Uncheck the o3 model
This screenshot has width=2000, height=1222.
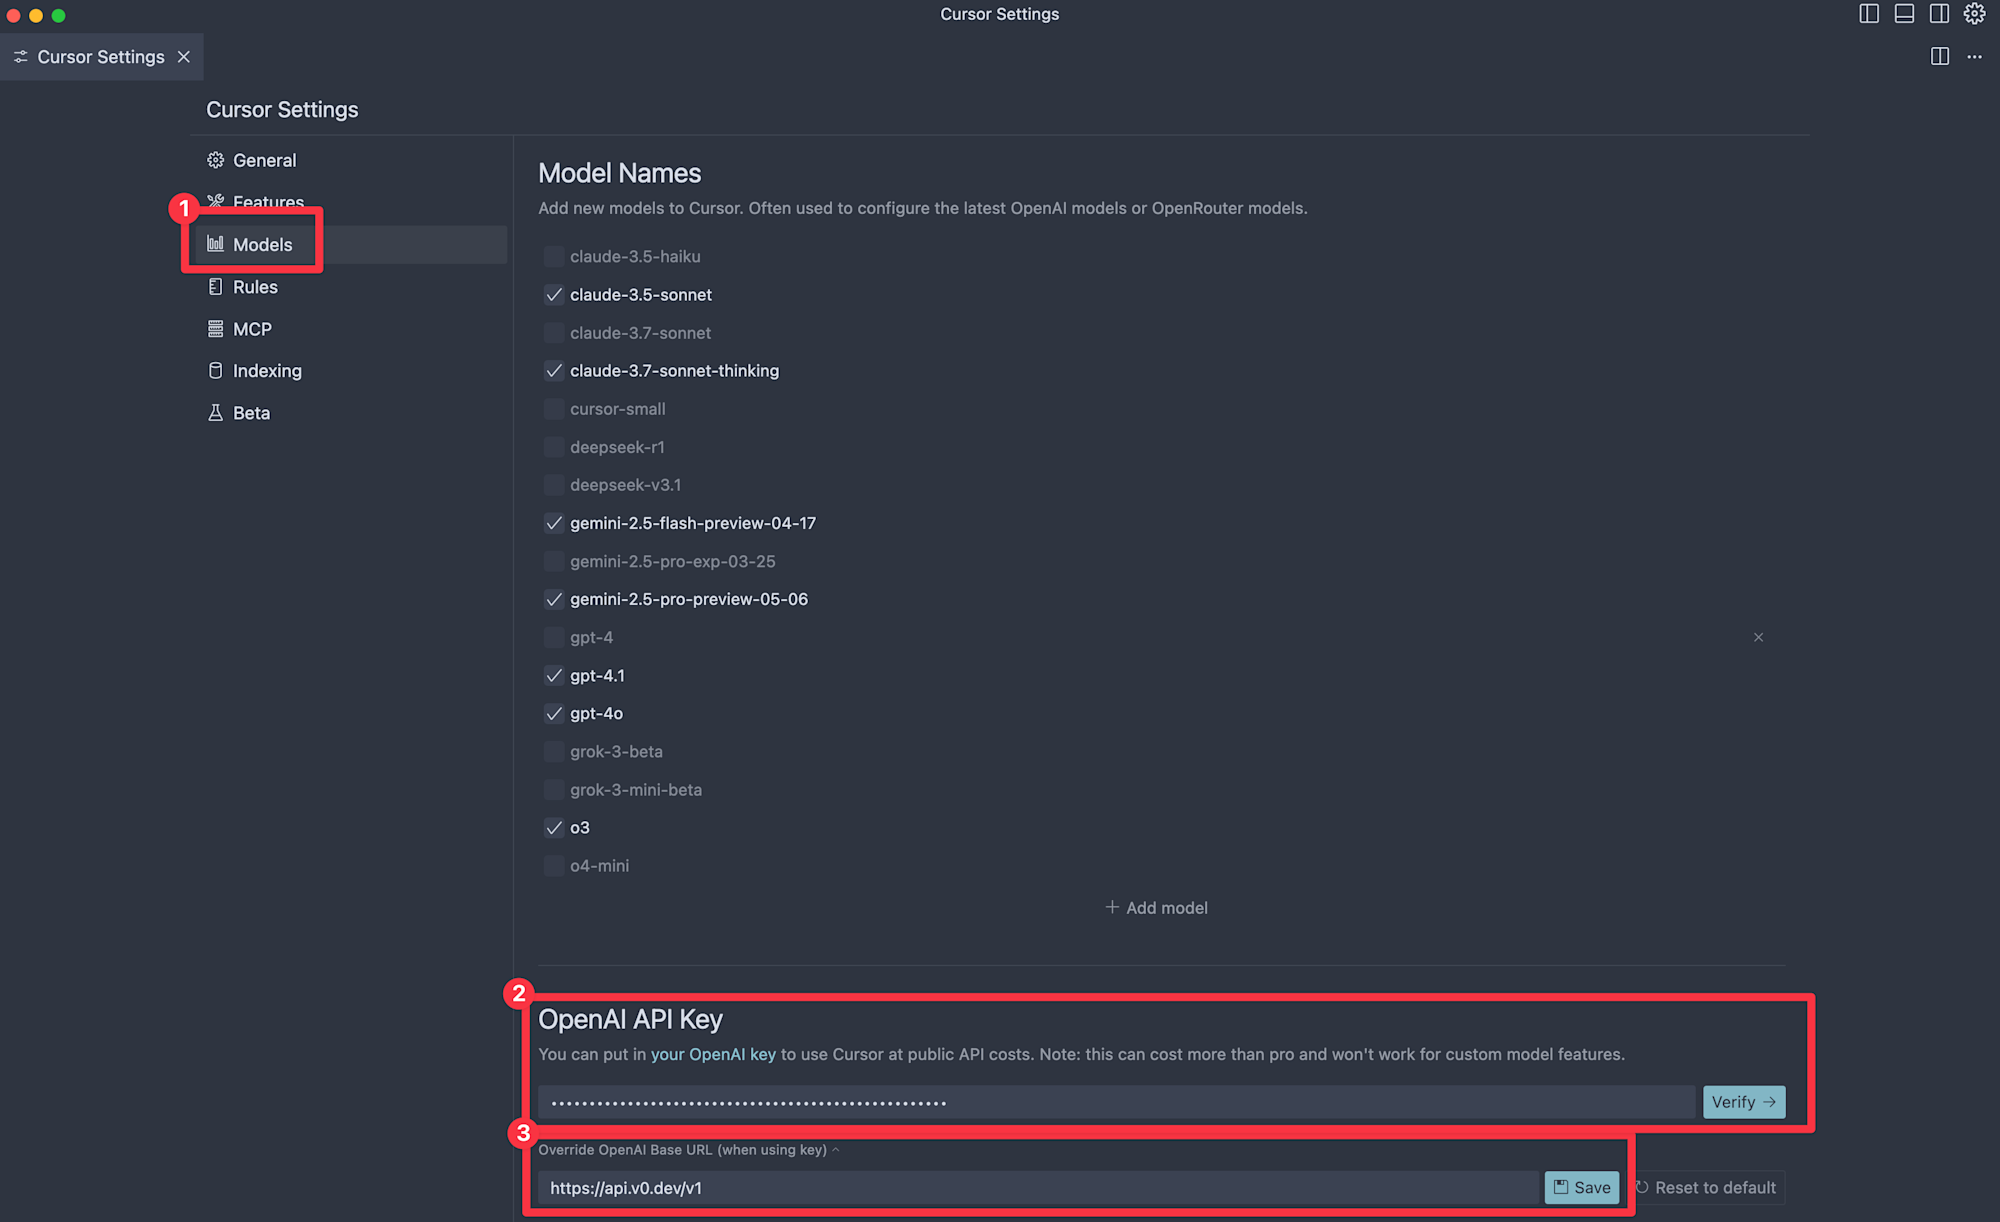(553, 828)
